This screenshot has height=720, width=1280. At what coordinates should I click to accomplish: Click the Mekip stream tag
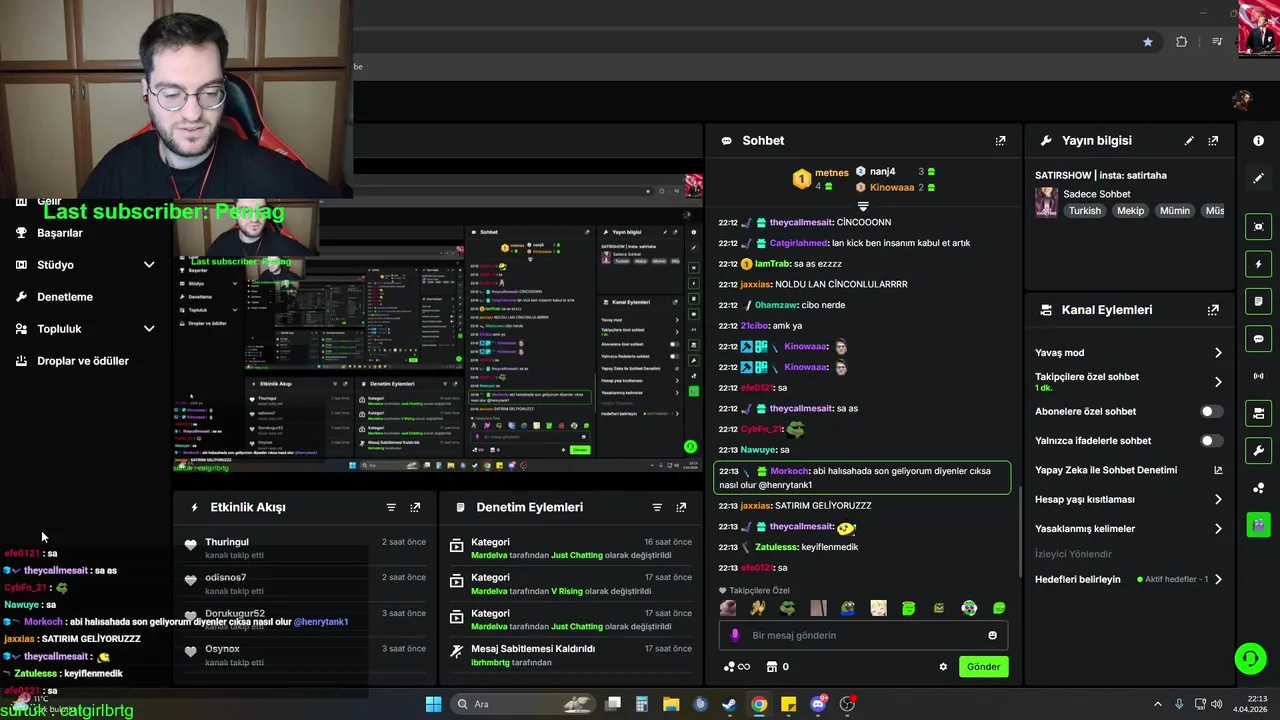click(x=1130, y=211)
